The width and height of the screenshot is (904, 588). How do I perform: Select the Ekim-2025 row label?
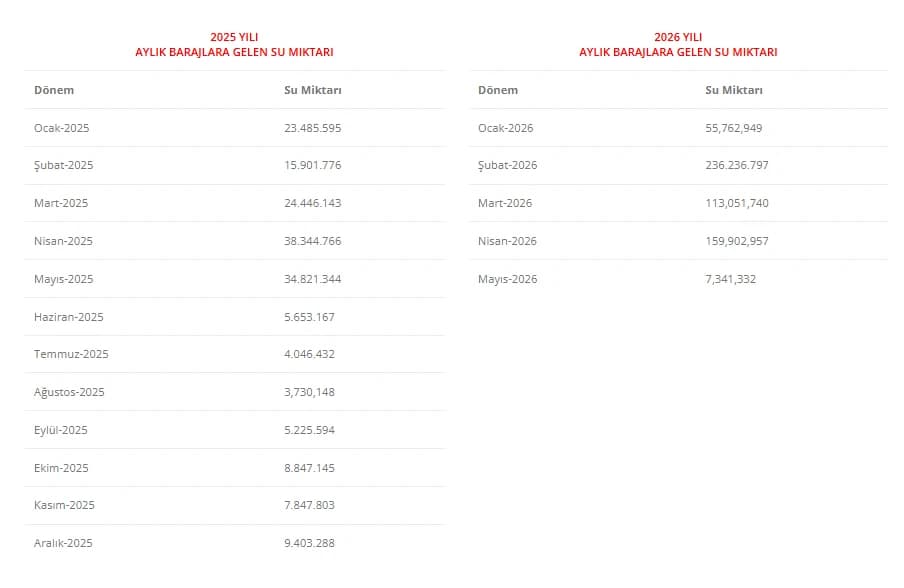pyautogui.click(x=61, y=468)
